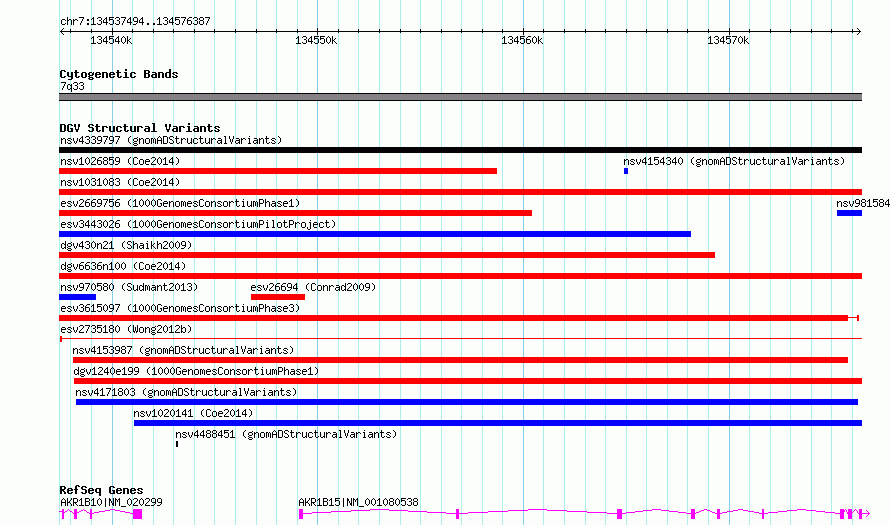Open dgv430n21 (Shaikh2009) label
This screenshot has width=890, height=525.
coord(126,245)
